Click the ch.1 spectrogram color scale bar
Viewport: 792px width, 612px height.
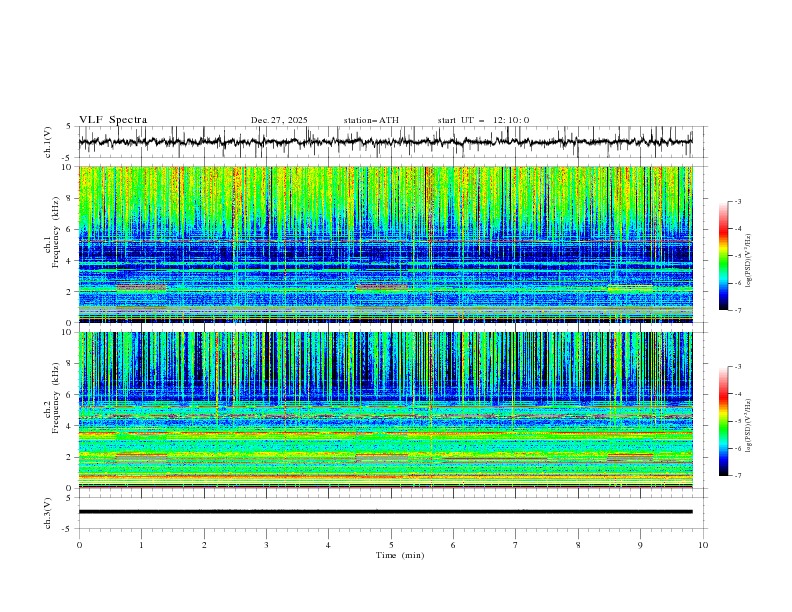click(723, 256)
